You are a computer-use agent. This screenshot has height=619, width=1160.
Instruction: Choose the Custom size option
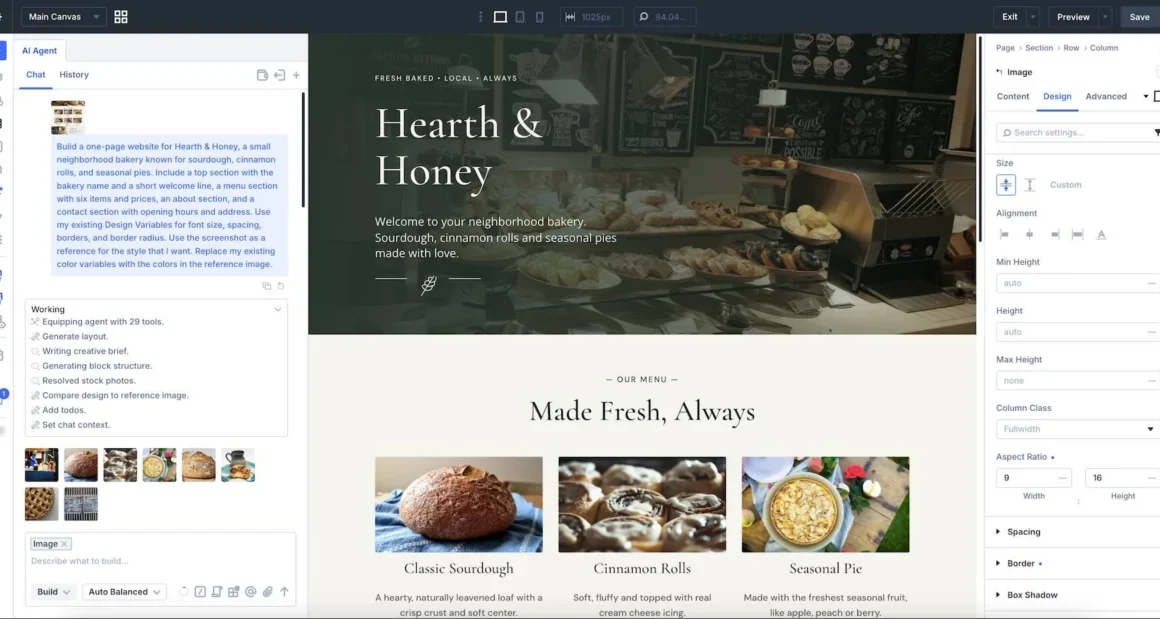coord(1065,185)
